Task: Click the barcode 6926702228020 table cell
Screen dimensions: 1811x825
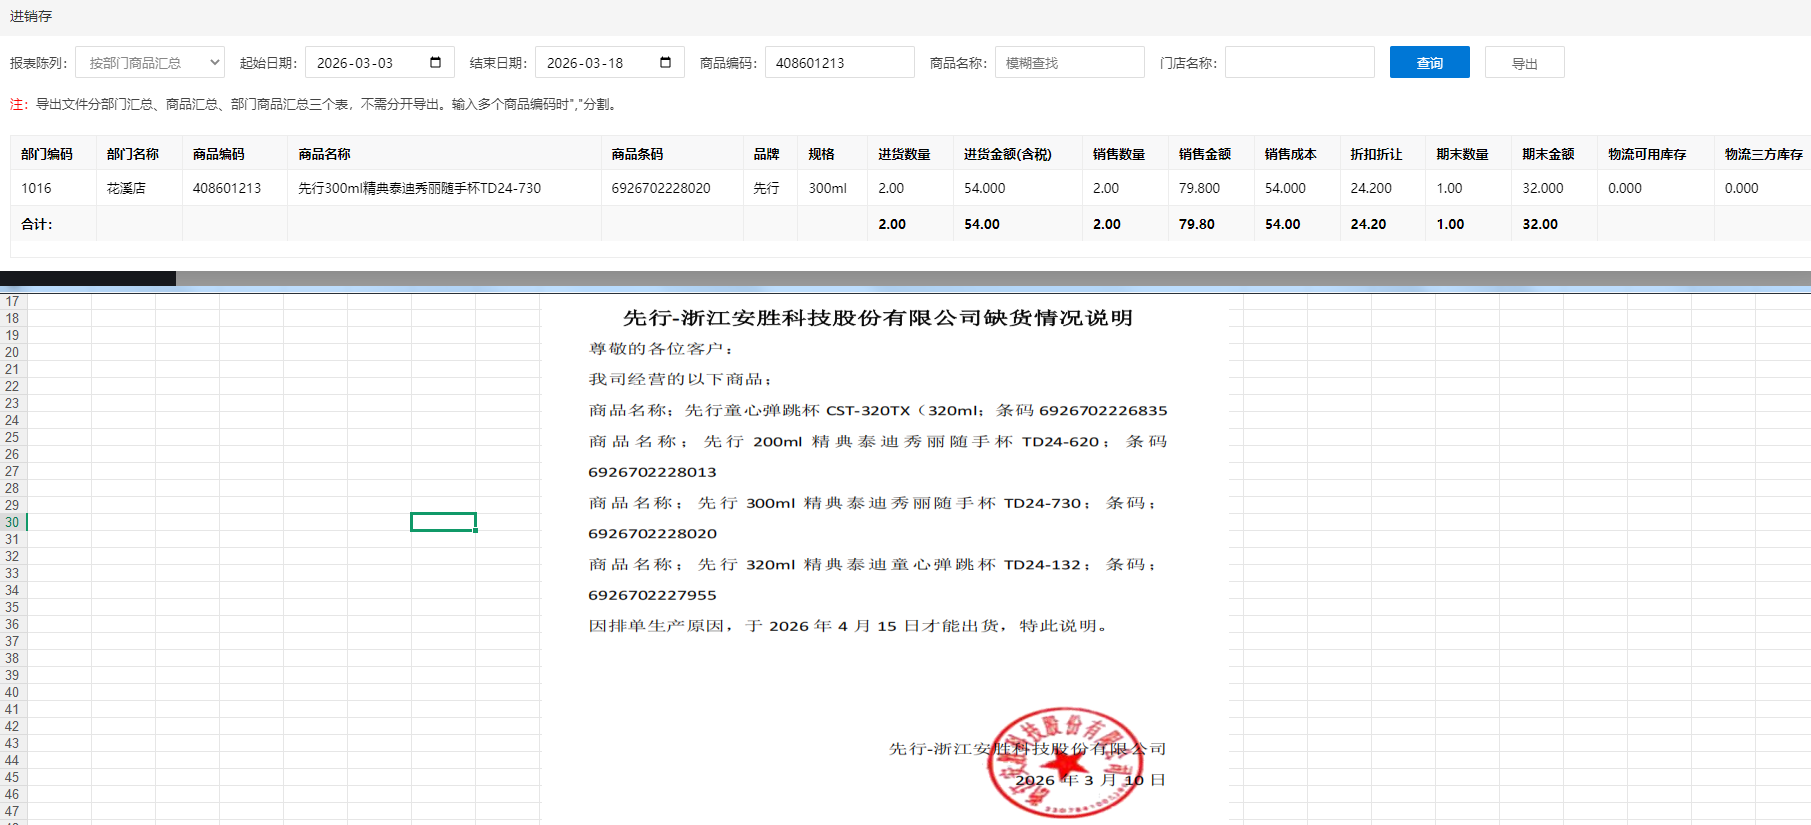Action: coord(661,188)
